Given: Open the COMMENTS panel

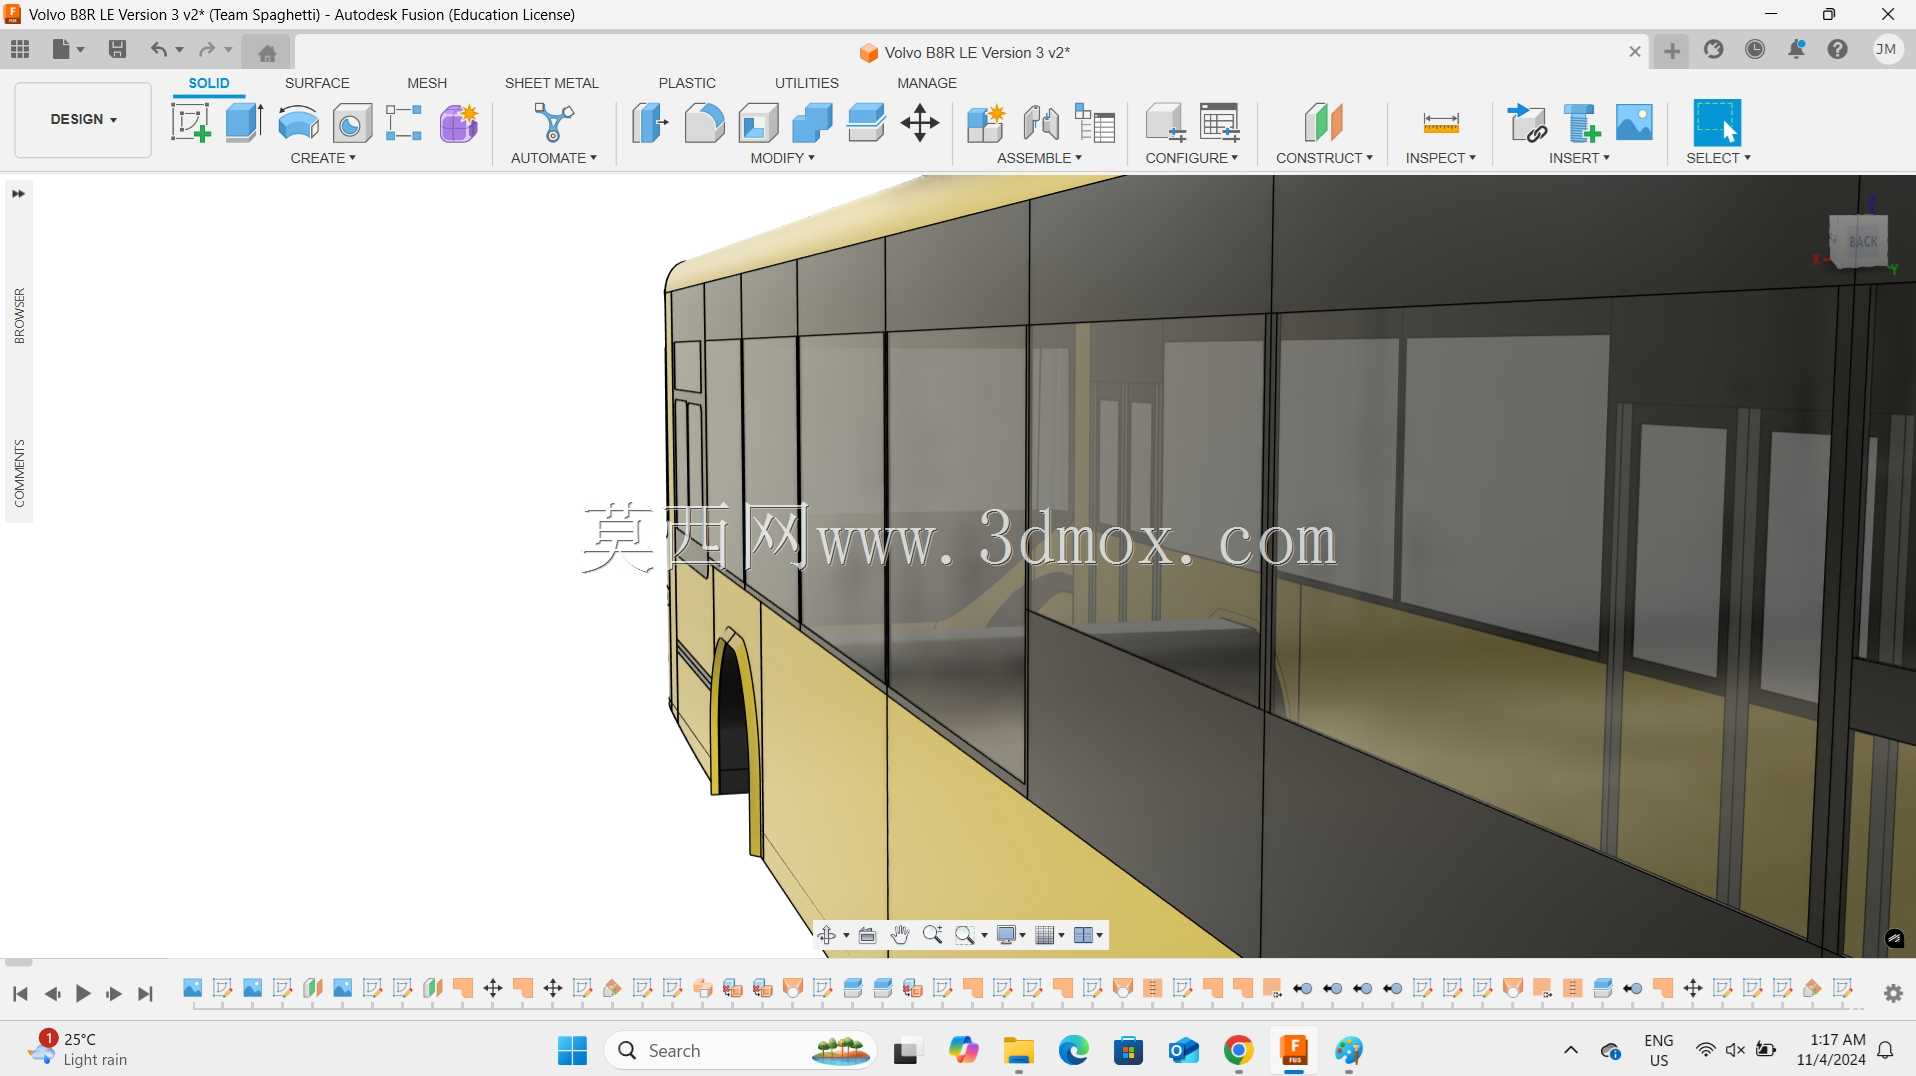Looking at the screenshot, I should pos(19,473).
